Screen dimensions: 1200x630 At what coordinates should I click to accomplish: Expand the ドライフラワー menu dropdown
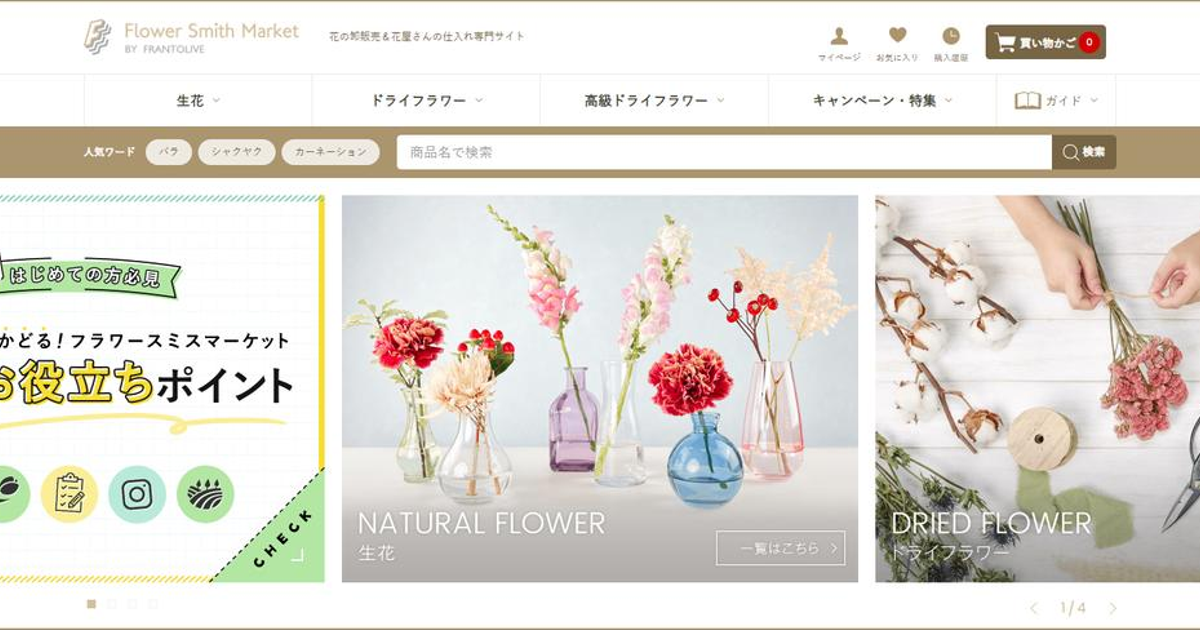click(x=426, y=101)
